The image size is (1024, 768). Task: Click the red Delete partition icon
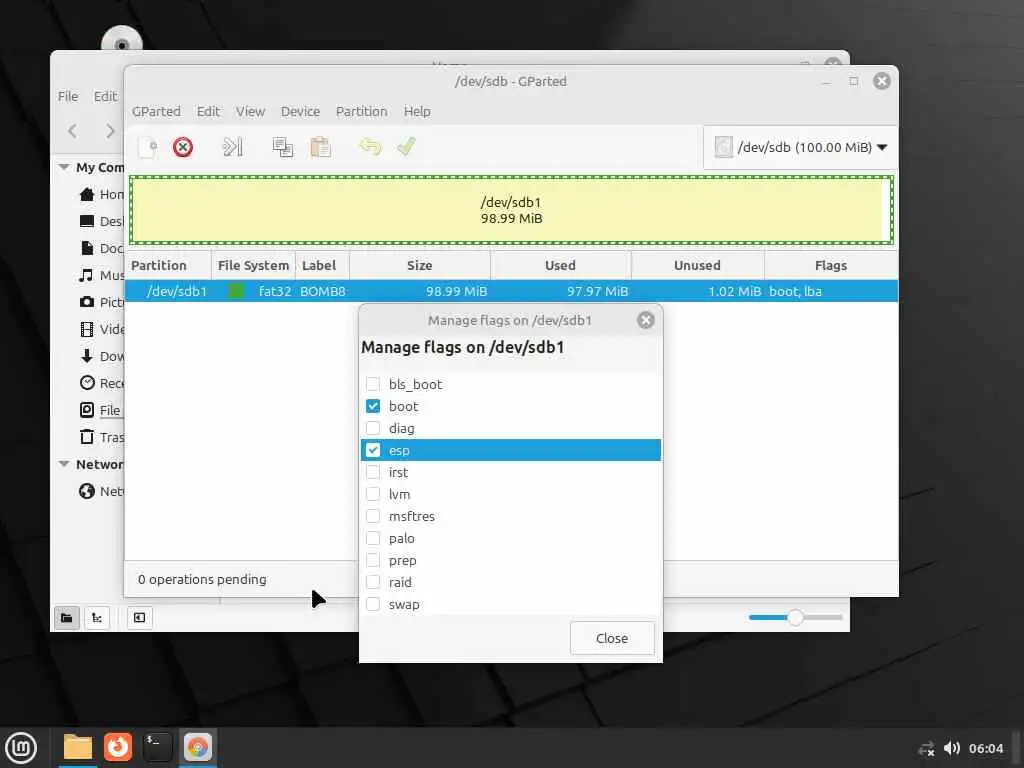pyautogui.click(x=183, y=147)
